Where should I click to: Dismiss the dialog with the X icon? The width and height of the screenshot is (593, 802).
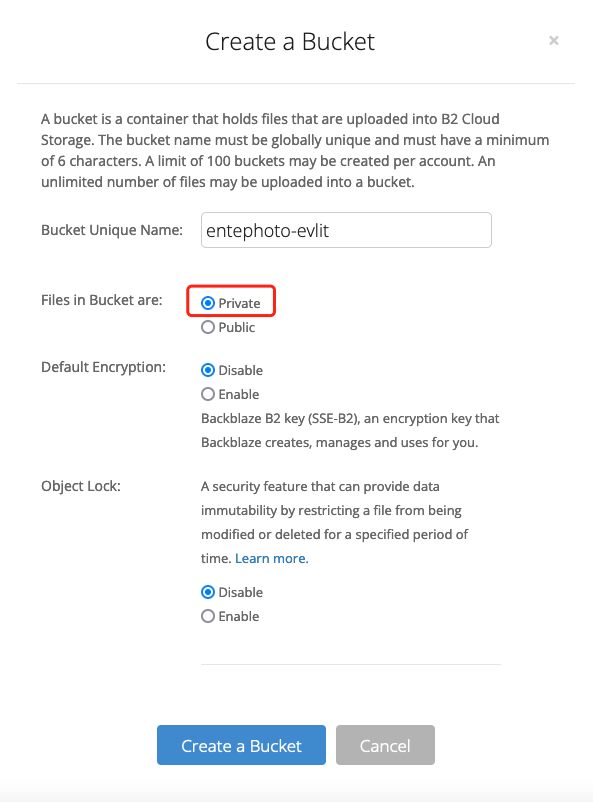coord(553,40)
